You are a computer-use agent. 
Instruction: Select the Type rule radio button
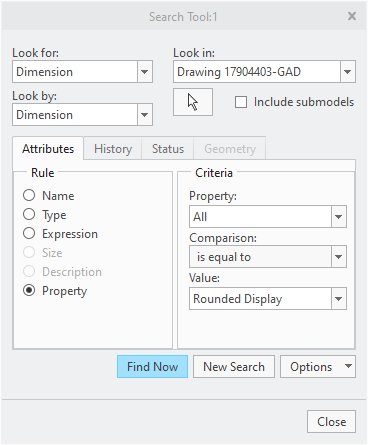29,214
